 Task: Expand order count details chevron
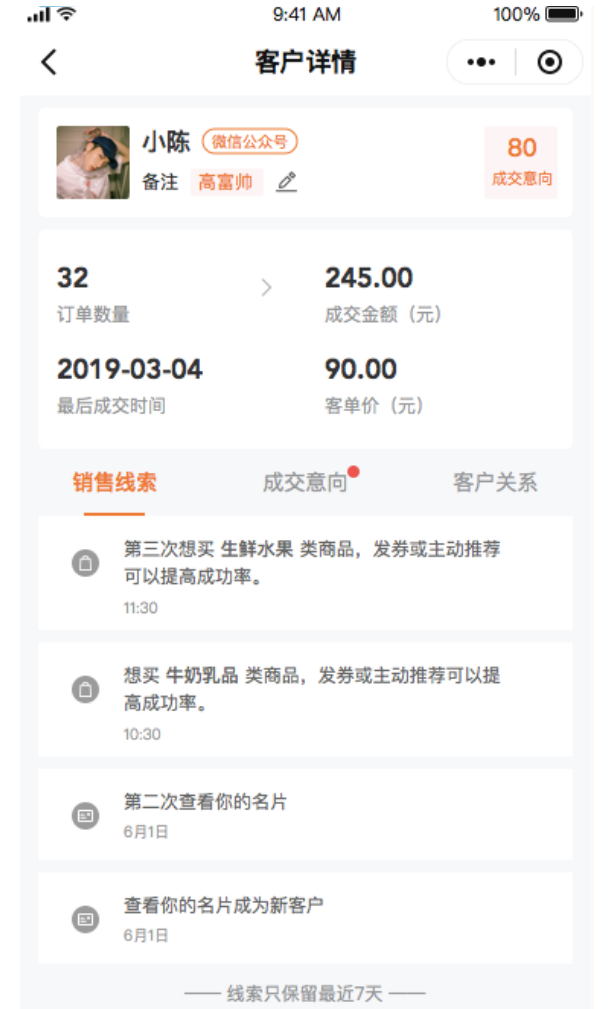[266, 288]
